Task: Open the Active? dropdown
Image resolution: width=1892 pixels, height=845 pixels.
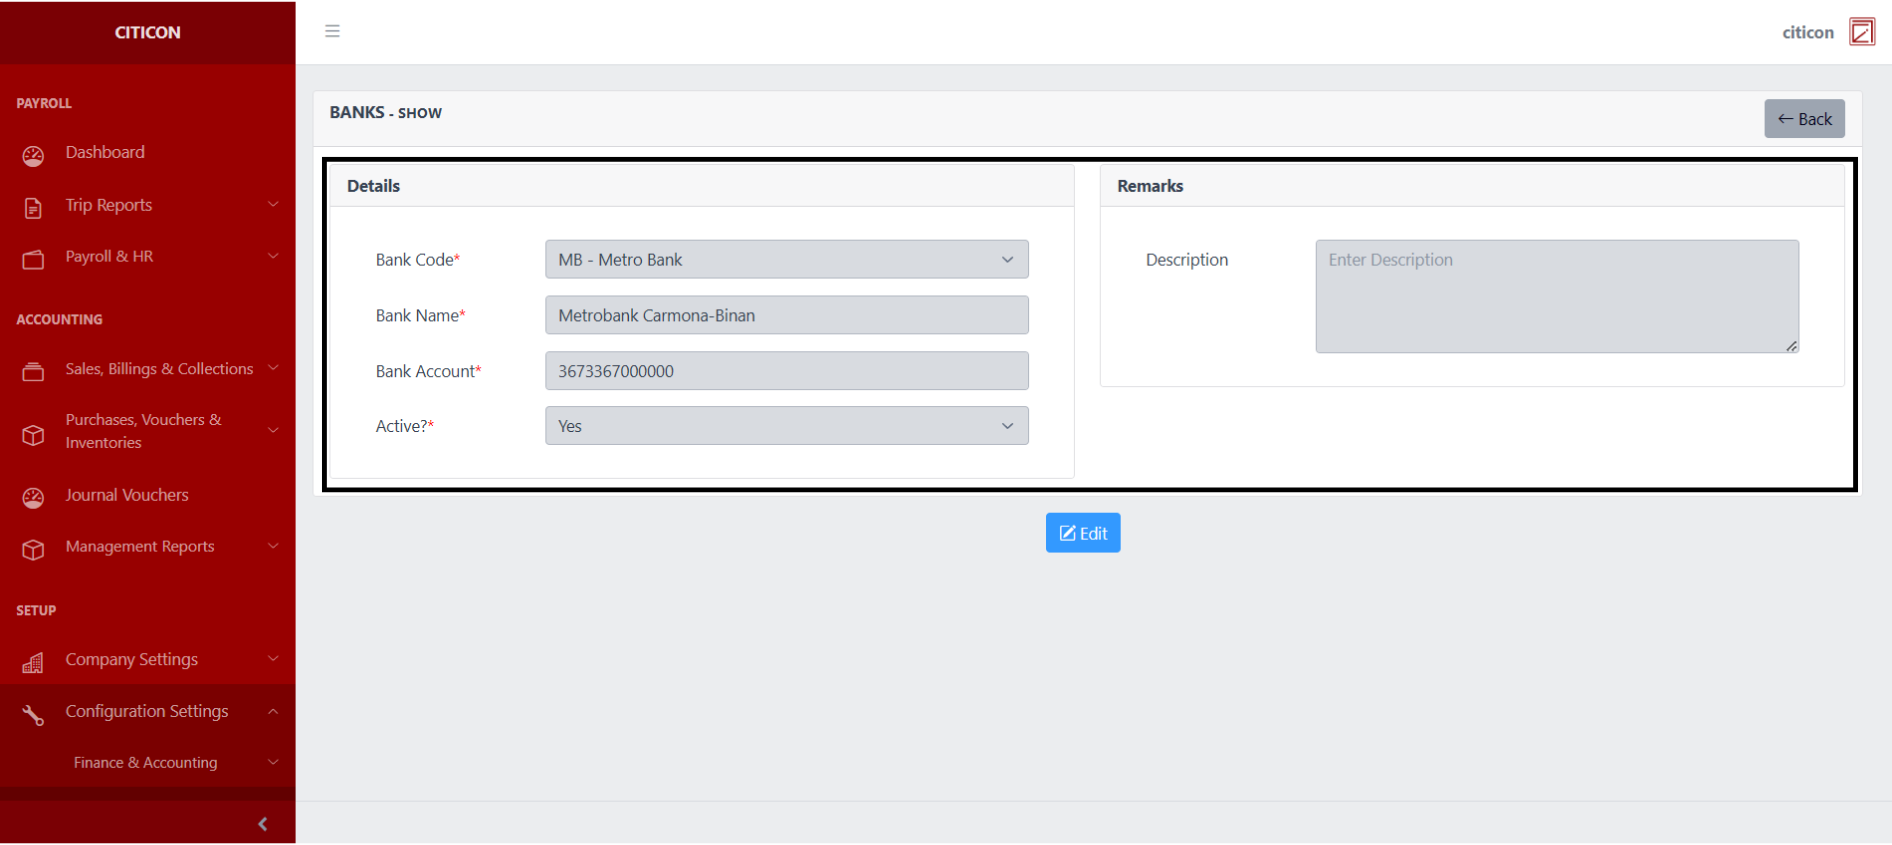Action: click(786, 426)
